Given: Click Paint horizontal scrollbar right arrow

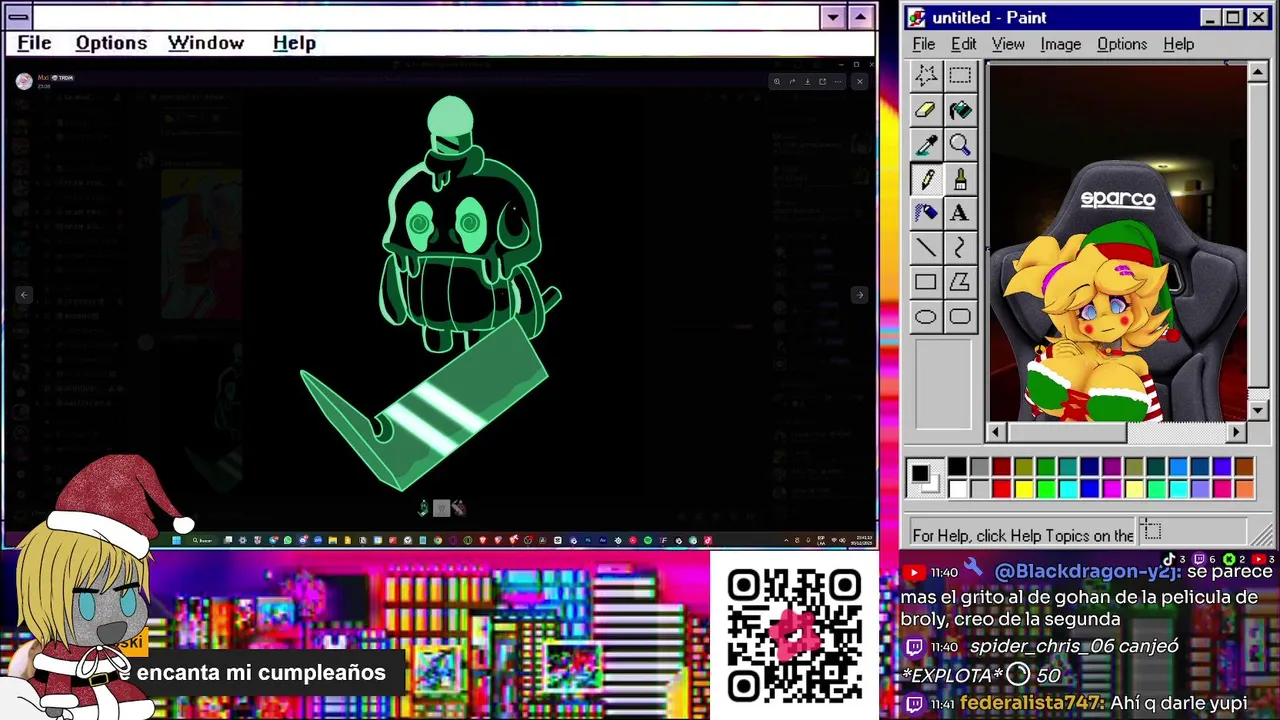Looking at the screenshot, I should (1237, 432).
